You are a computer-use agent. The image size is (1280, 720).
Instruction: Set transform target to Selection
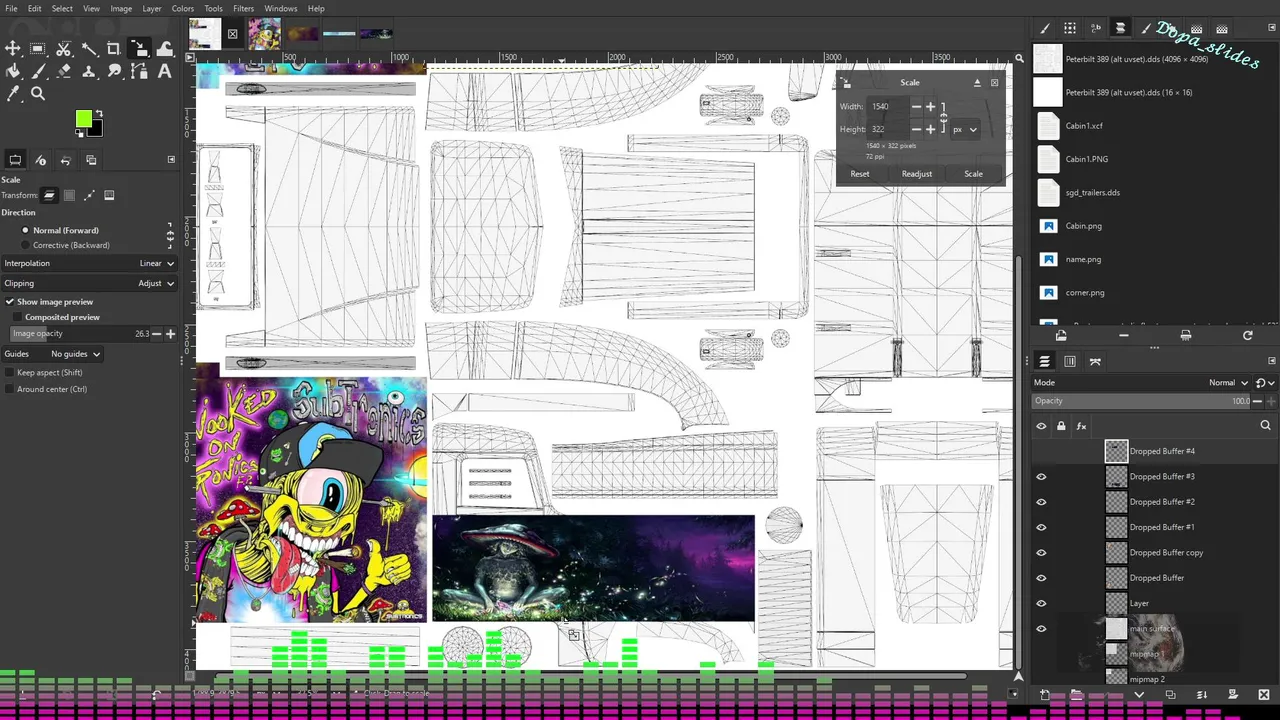[x=69, y=195]
